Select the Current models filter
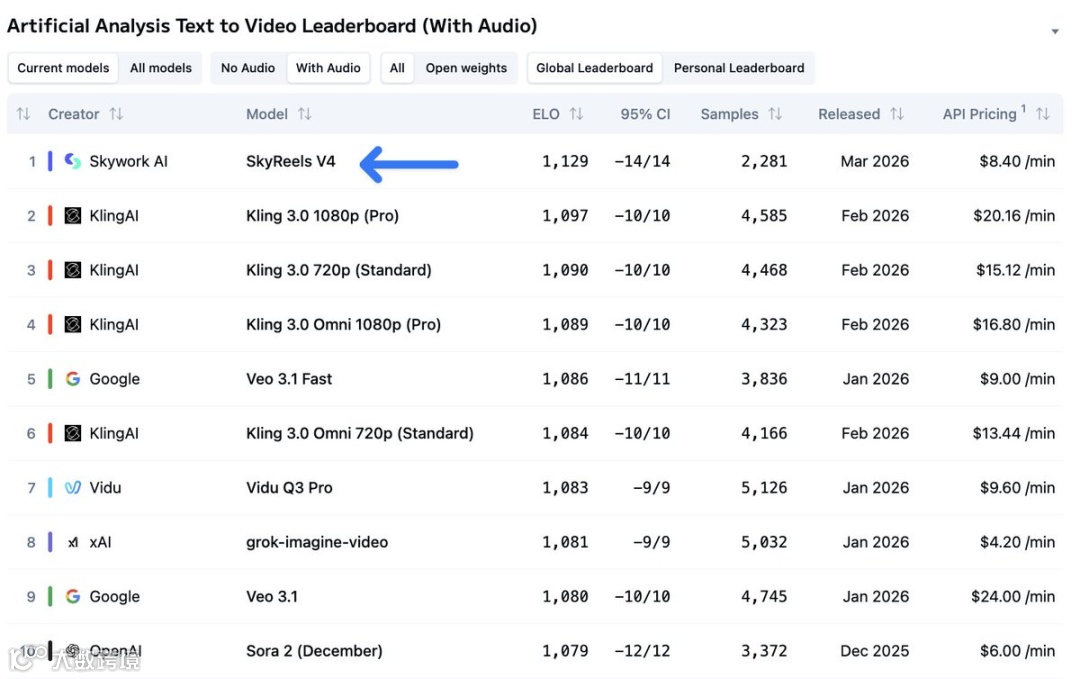Screen dimensions: 1080x679 coord(63,68)
